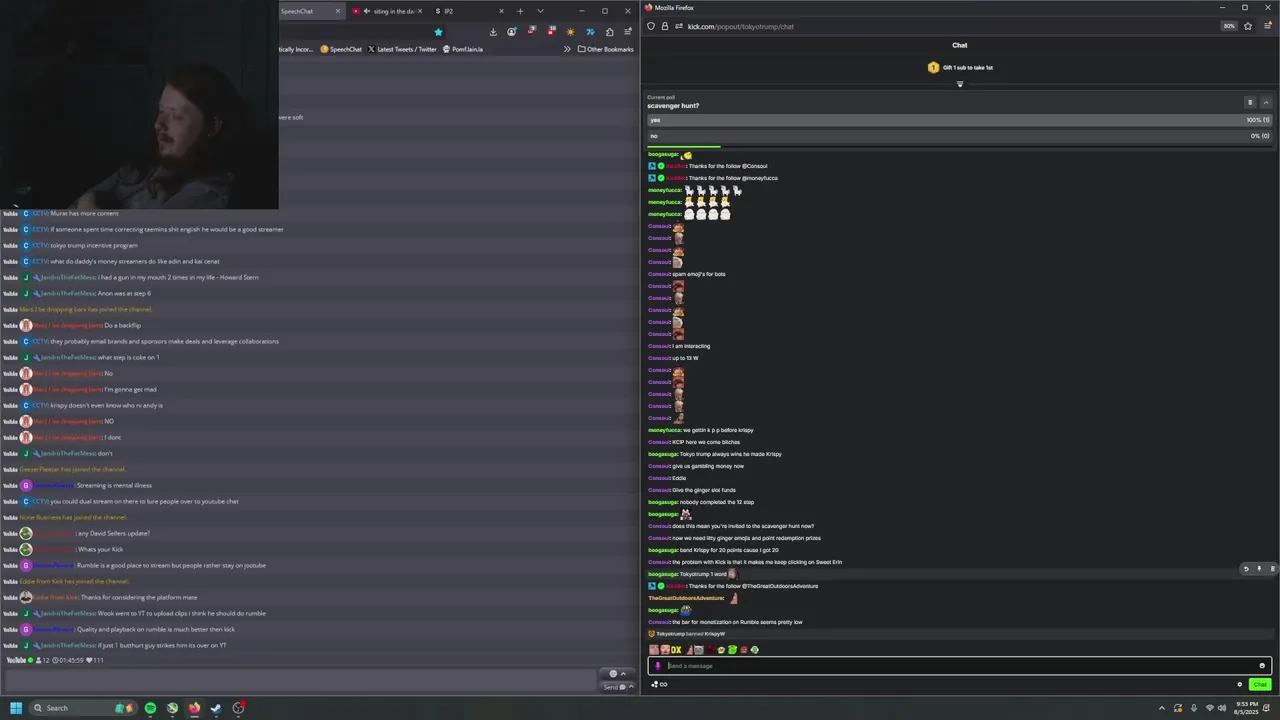
Task: Open the sun-shaped extension icon
Action: (x=571, y=32)
